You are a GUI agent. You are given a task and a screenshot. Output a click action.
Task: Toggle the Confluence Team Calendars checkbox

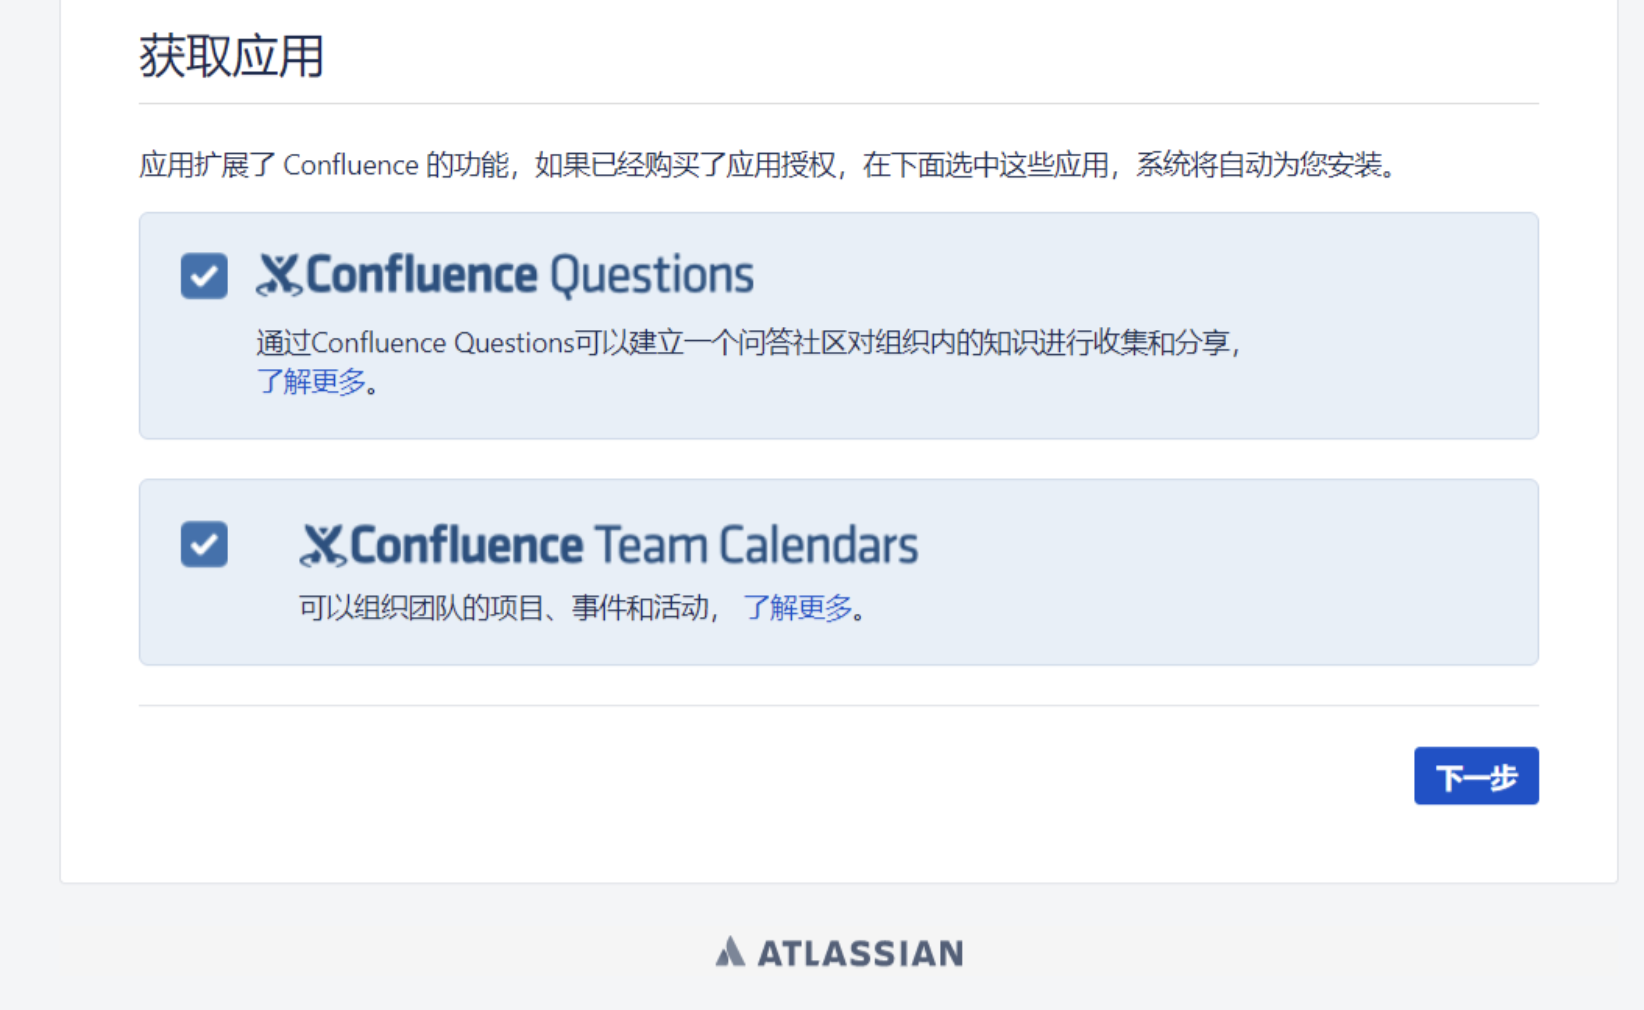[204, 544]
